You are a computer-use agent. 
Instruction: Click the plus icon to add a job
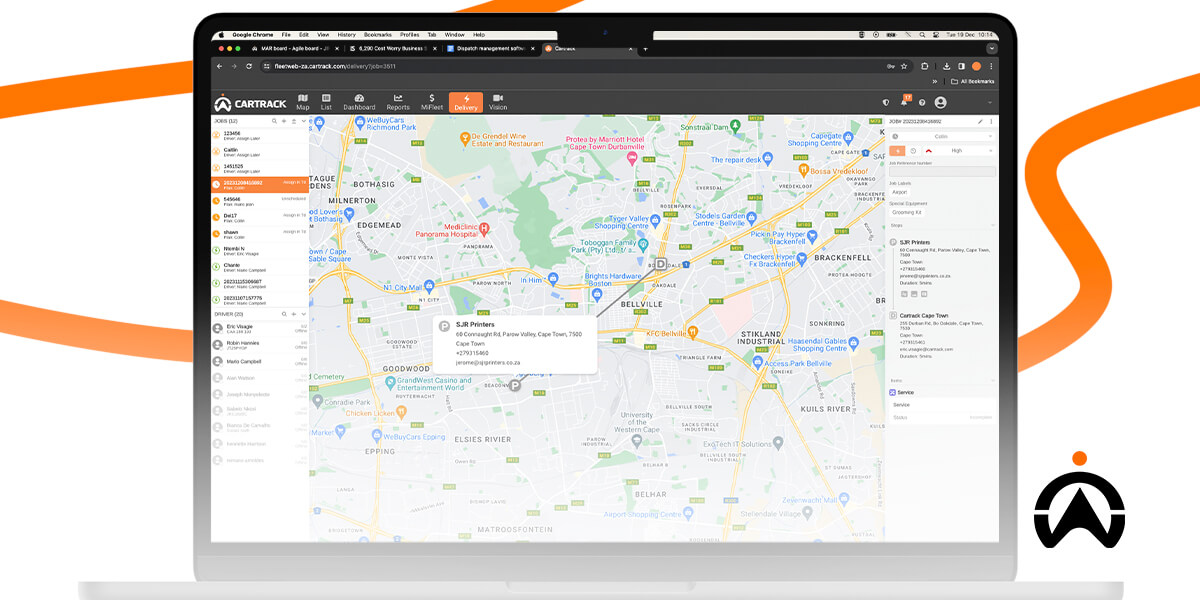click(284, 121)
